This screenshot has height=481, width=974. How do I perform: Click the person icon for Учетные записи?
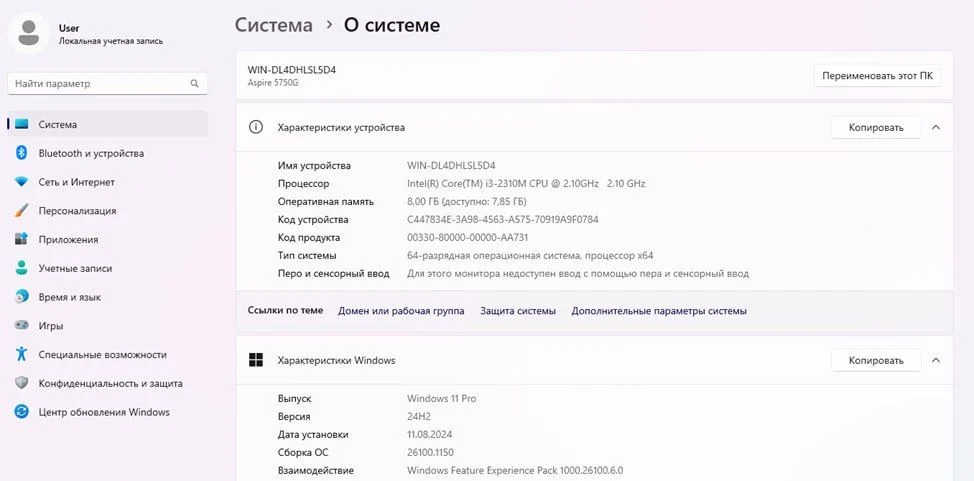22,268
